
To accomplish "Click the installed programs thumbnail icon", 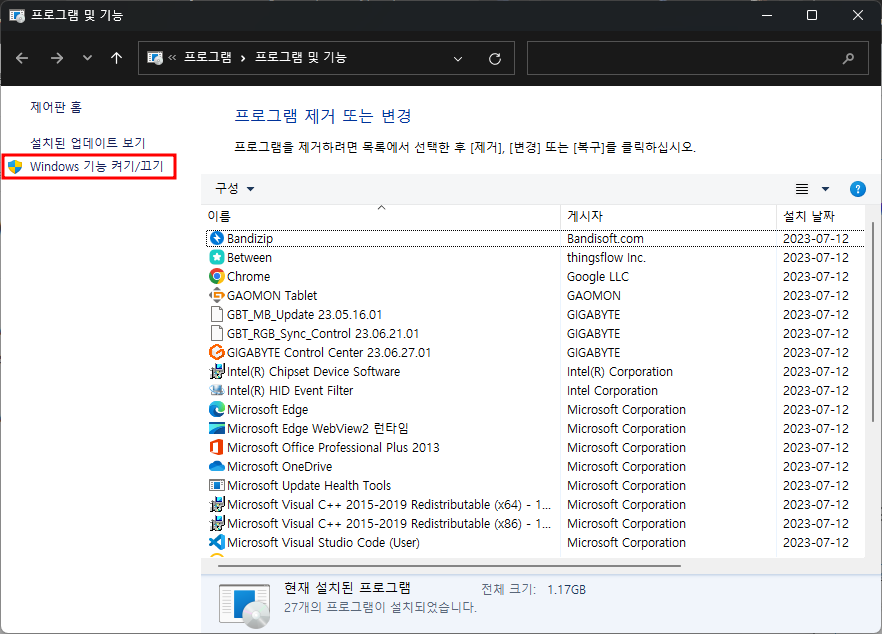I will coord(245,605).
